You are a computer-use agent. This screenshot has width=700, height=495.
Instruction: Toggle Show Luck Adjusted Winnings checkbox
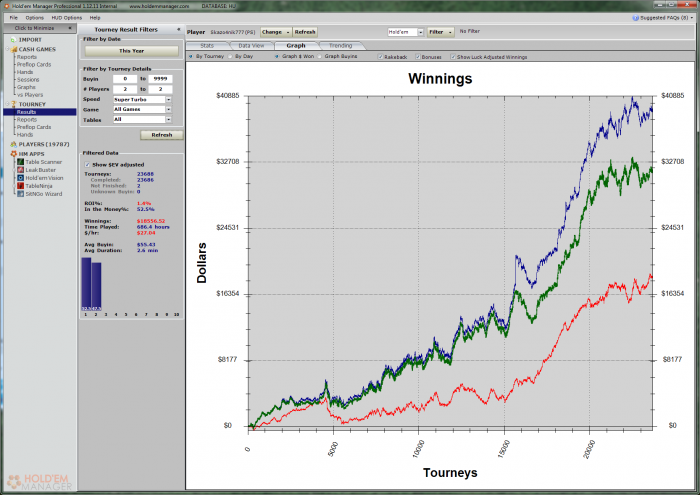453,57
